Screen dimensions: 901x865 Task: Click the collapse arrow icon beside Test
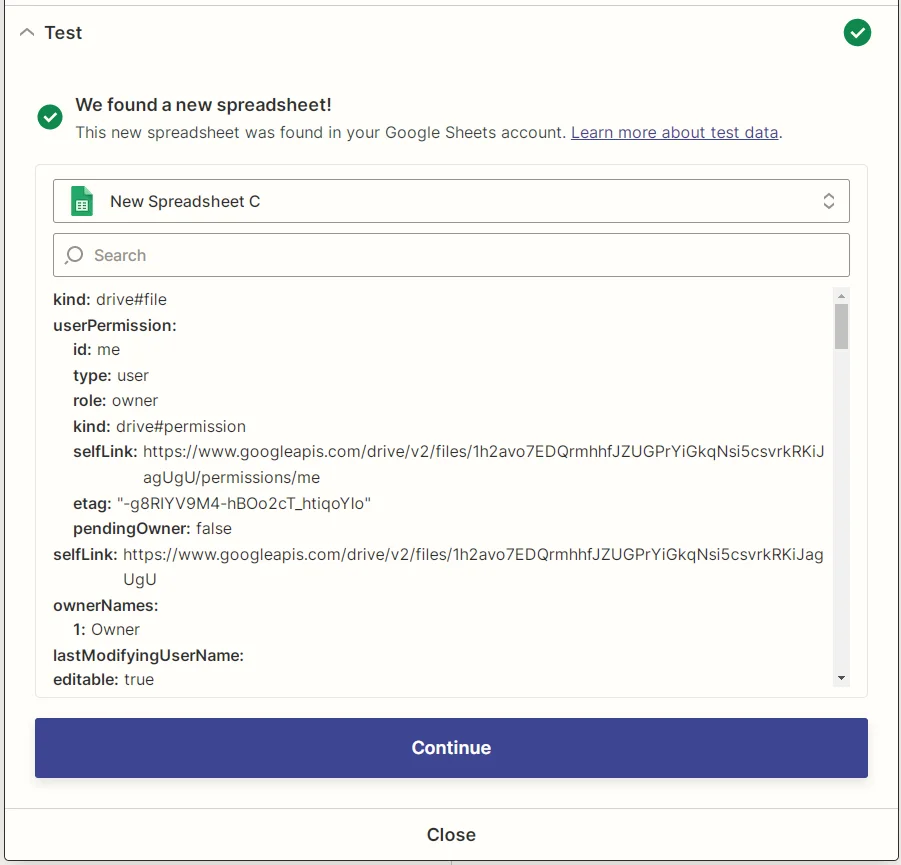(x=26, y=32)
